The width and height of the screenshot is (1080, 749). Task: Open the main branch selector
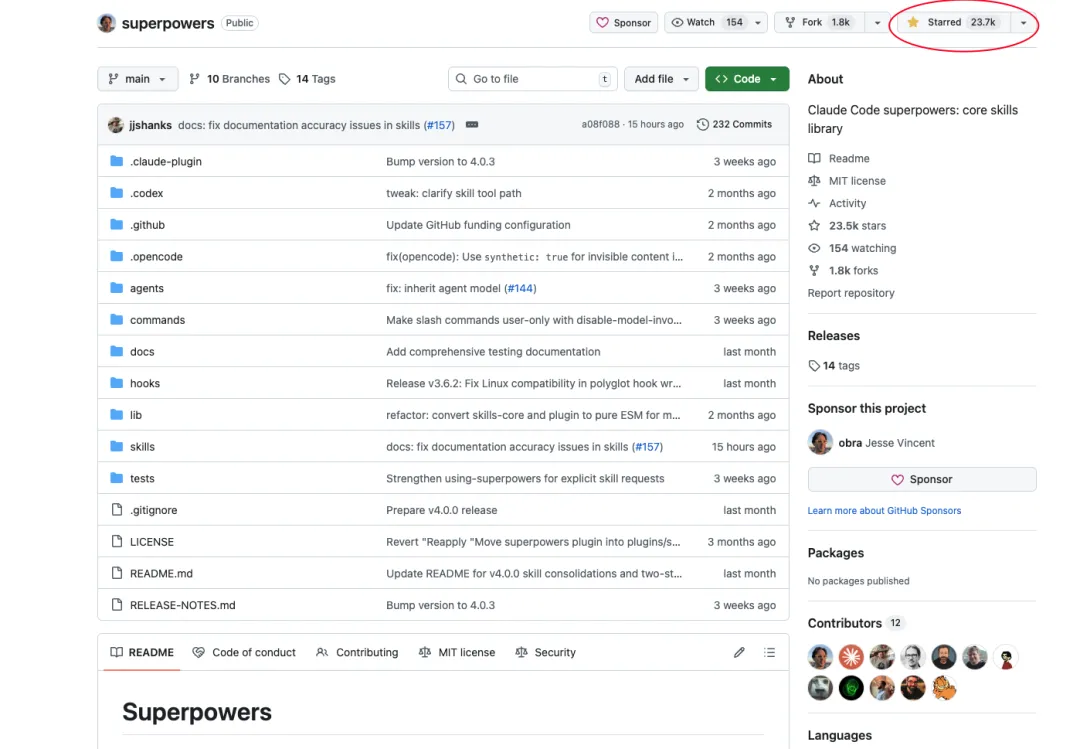(138, 79)
